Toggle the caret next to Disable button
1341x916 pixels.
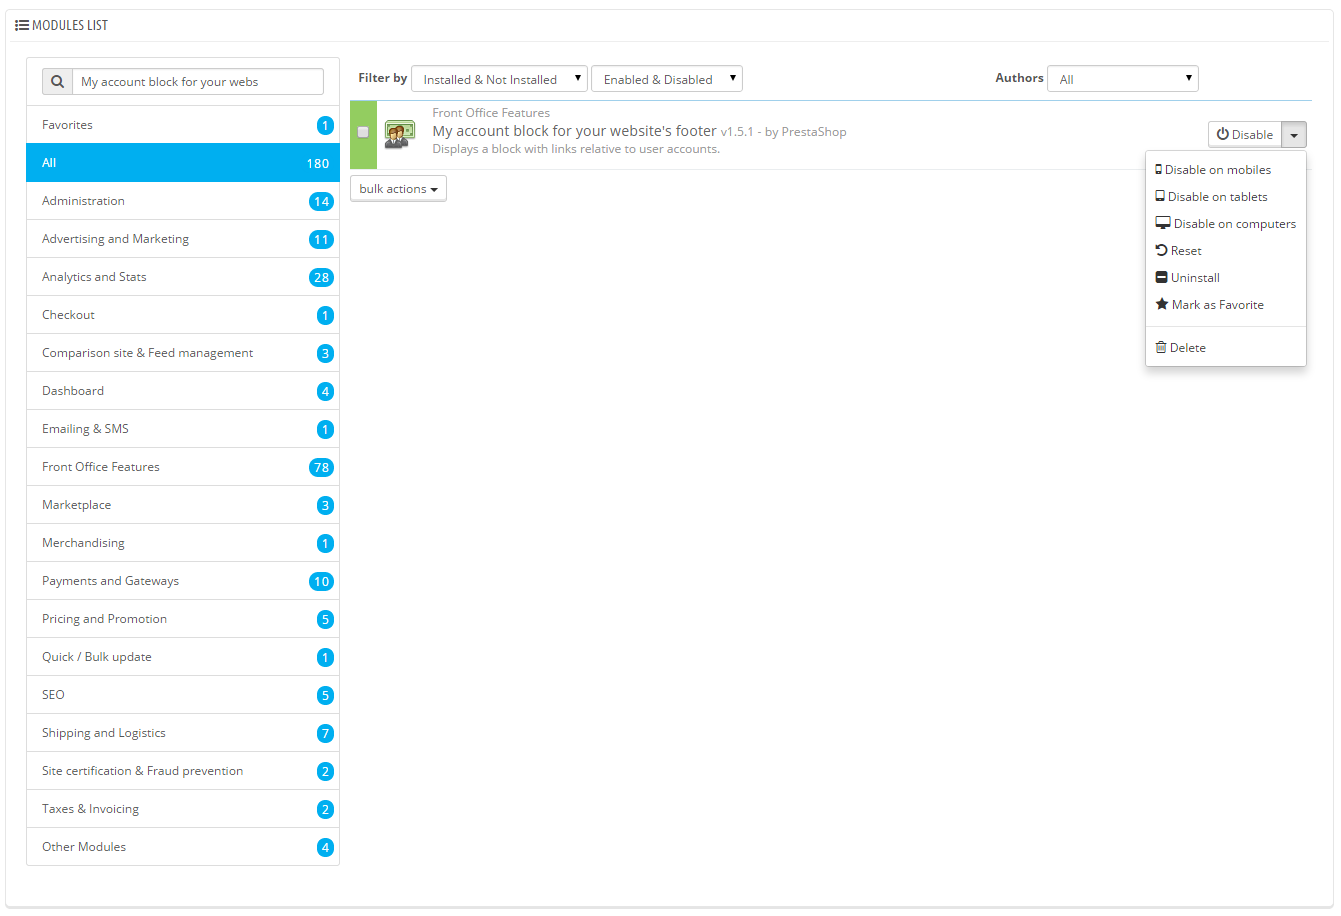1294,135
